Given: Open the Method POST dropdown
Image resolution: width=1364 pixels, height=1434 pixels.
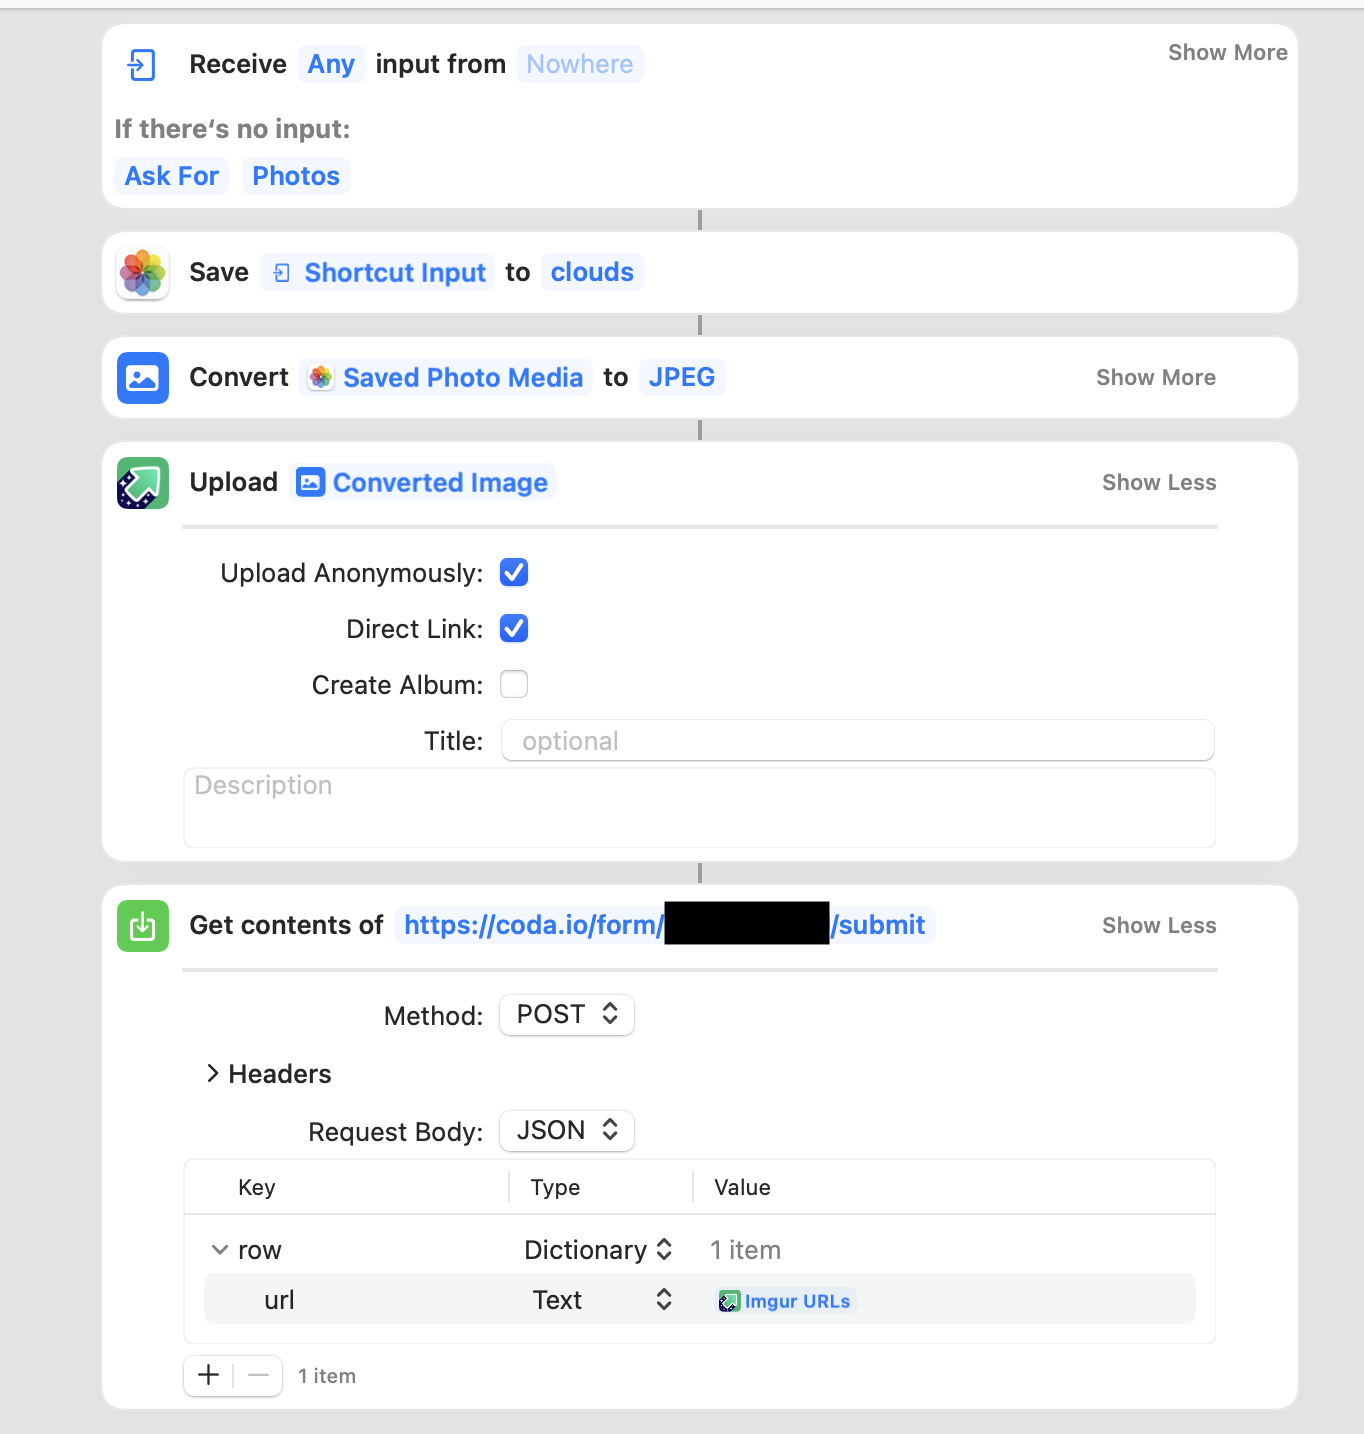Looking at the screenshot, I should pyautogui.click(x=566, y=1015).
